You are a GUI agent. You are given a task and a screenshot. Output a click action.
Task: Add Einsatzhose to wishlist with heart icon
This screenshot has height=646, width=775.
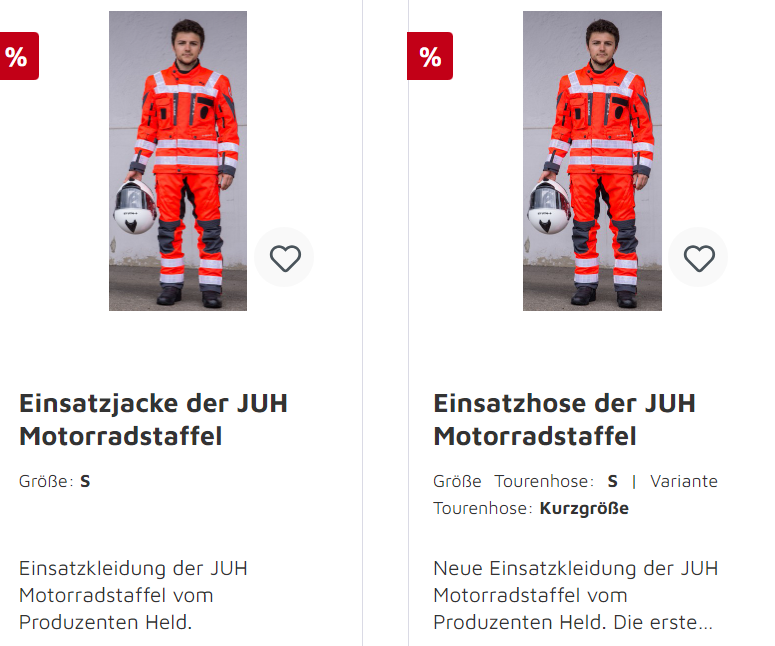tap(698, 258)
